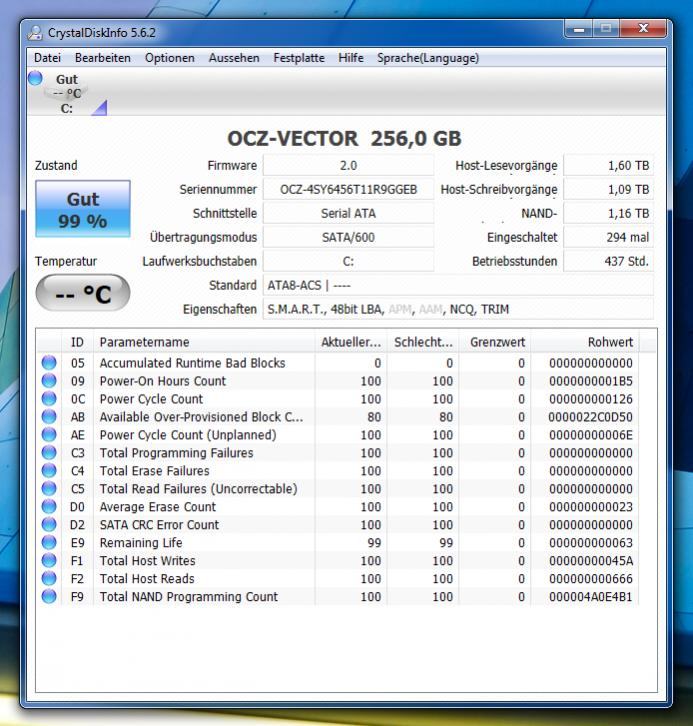Viewport: 693px width, 726px height.
Task: Click status orb for Power Cycle Count (Unplanned)
Action: click(x=49, y=435)
